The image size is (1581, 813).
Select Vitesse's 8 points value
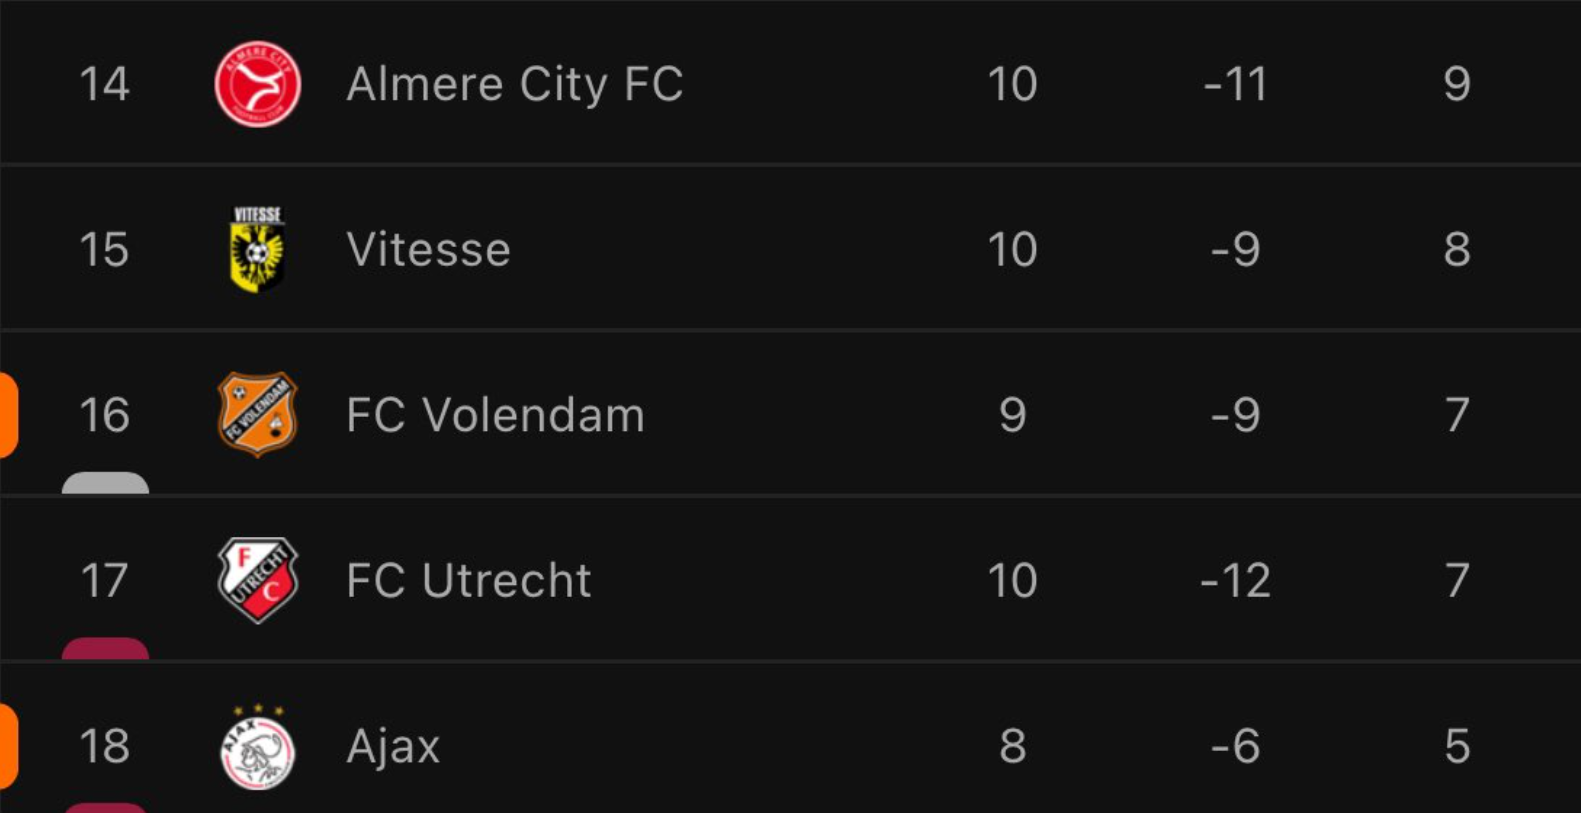[x=1457, y=250]
